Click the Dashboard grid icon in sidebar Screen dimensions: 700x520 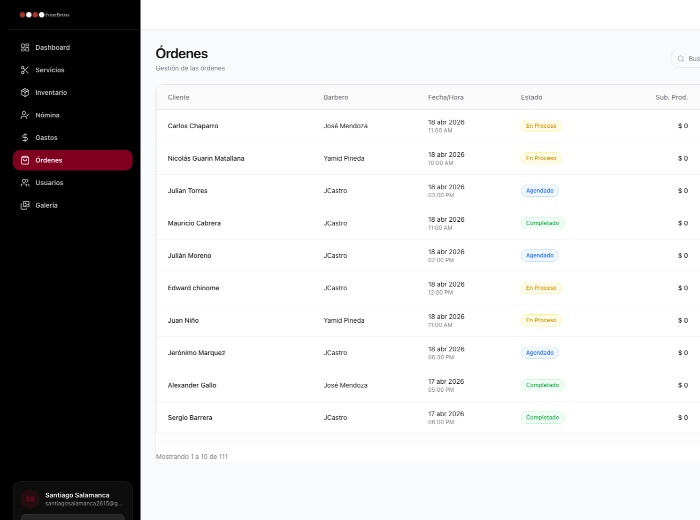coord(25,47)
